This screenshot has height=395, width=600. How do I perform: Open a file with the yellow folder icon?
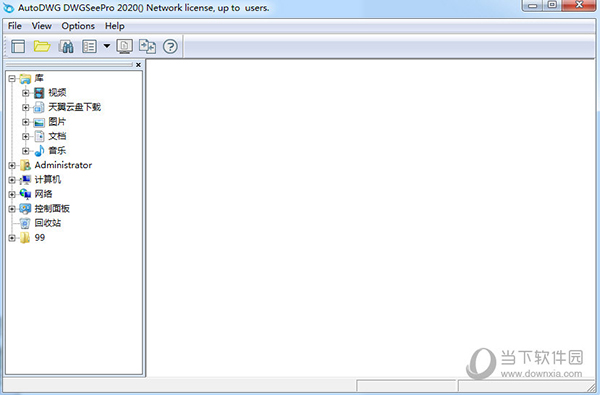(x=42, y=46)
